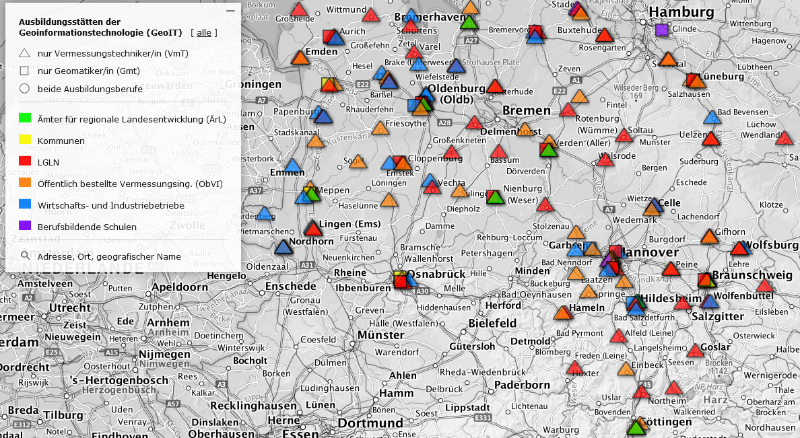Viewport: 800px width, 438px height.
Task: Click Wirtschafts- und Industriebetriebe label
Action: point(110,205)
